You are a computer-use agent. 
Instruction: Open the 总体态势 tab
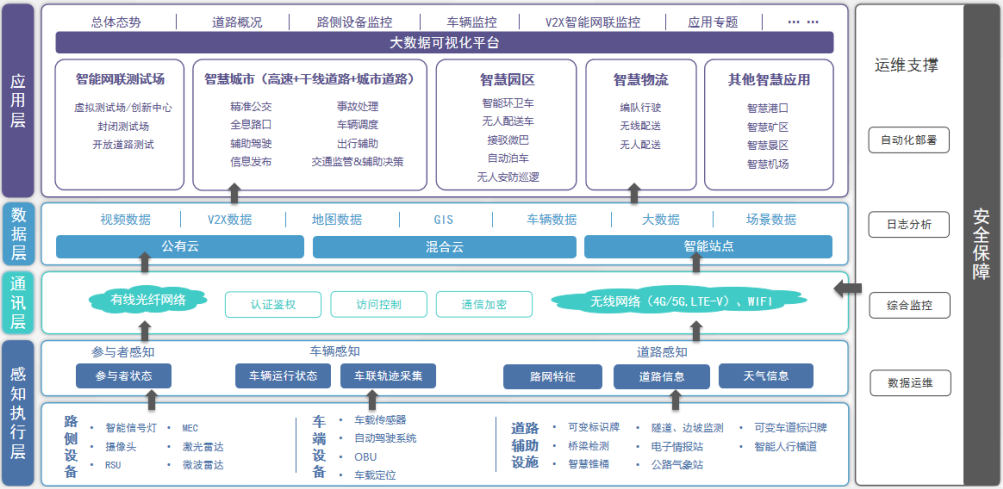pyautogui.click(x=114, y=21)
